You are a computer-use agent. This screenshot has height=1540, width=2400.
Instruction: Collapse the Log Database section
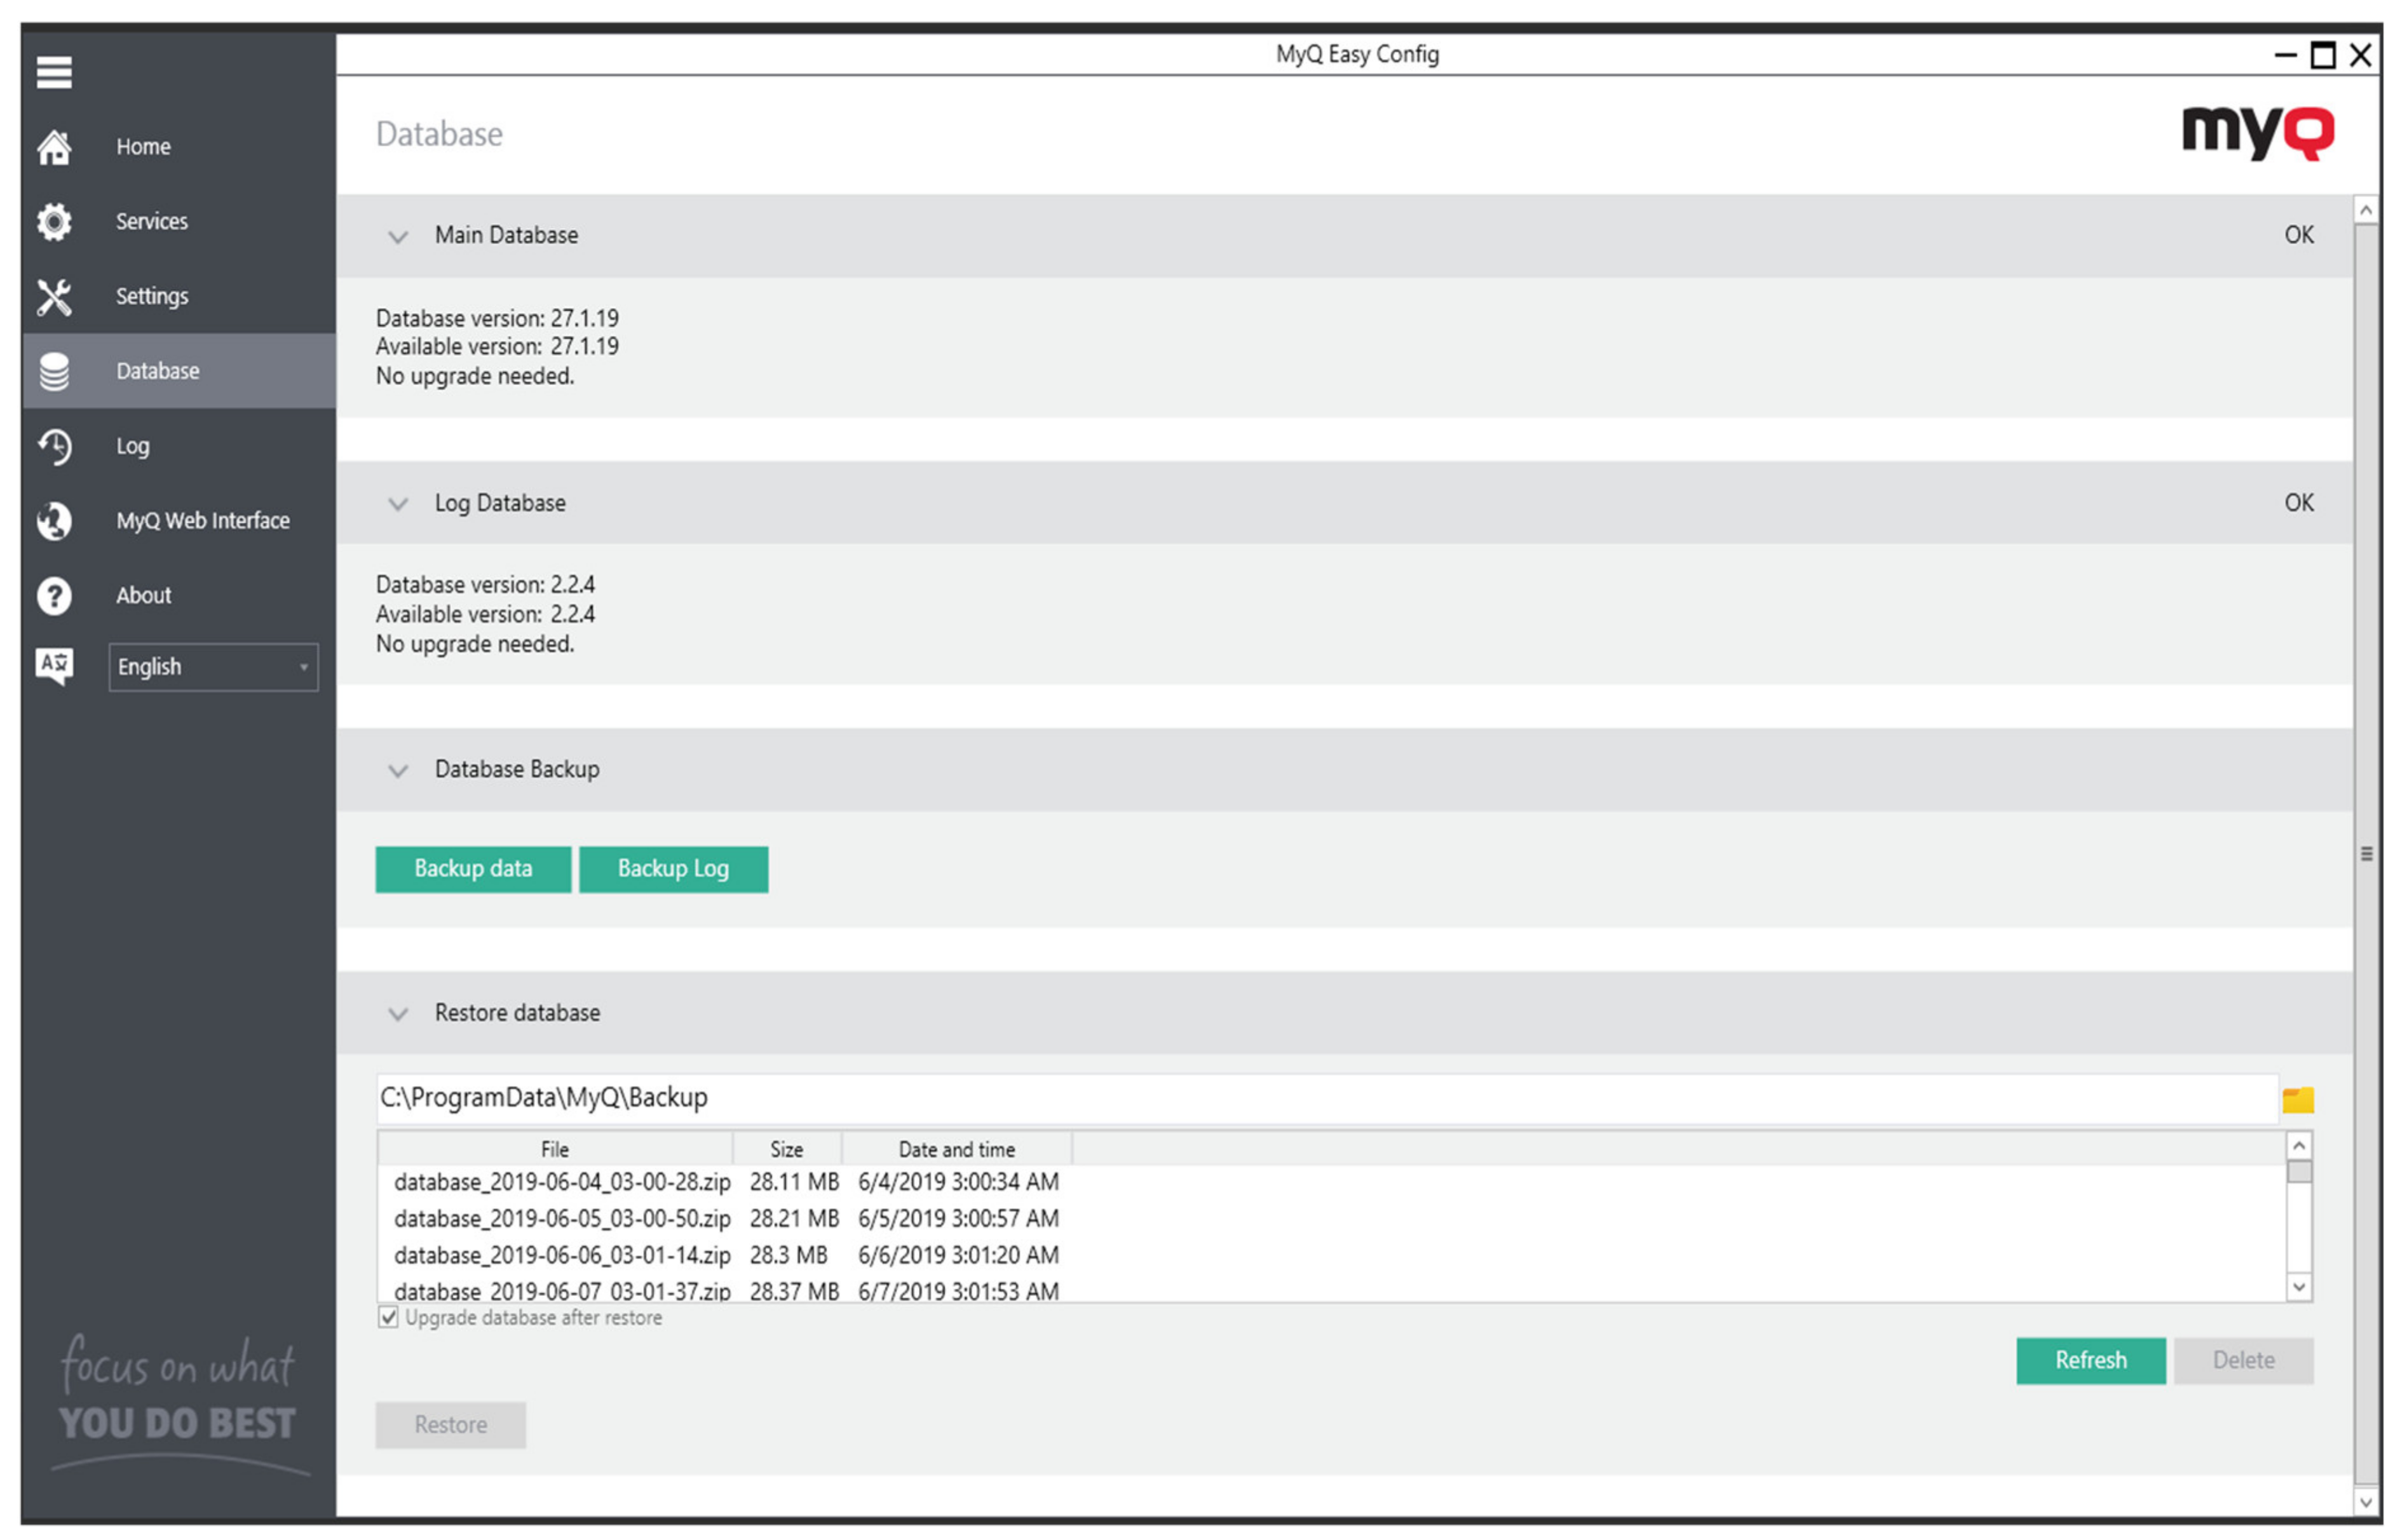click(x=398, y=503)
